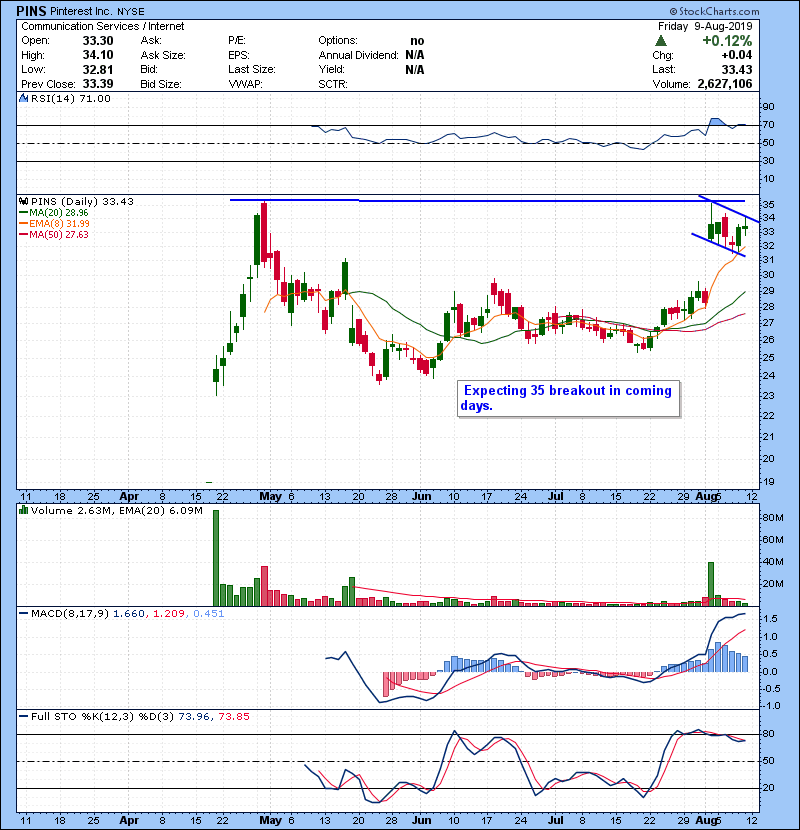Select the +0.12% percent change
800x830 pixels.
(x=727, y=41)
